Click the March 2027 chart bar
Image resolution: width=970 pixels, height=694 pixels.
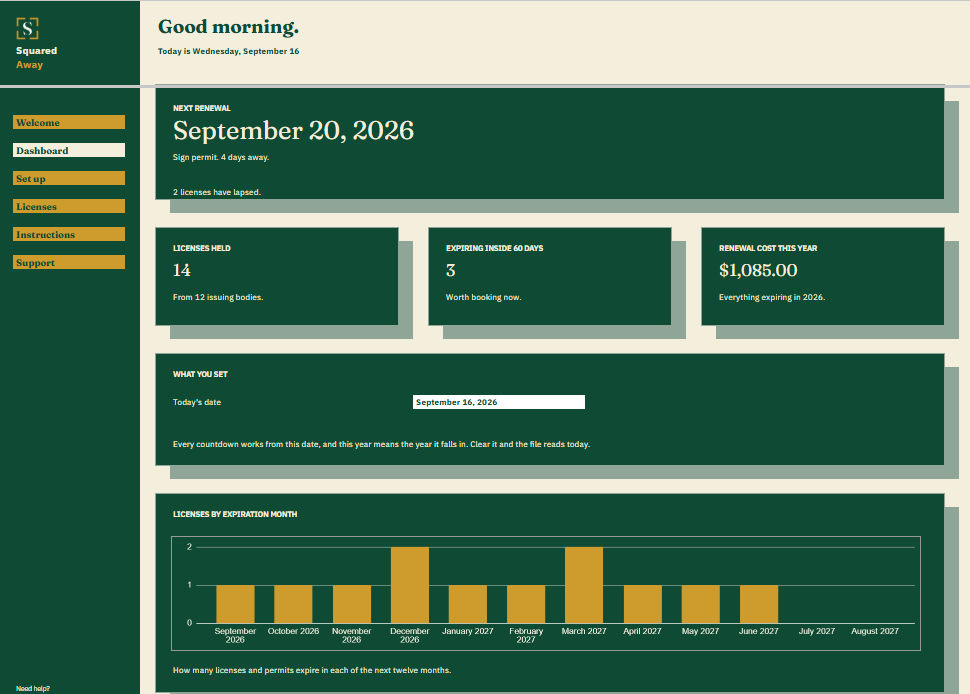tap(584, 585)
